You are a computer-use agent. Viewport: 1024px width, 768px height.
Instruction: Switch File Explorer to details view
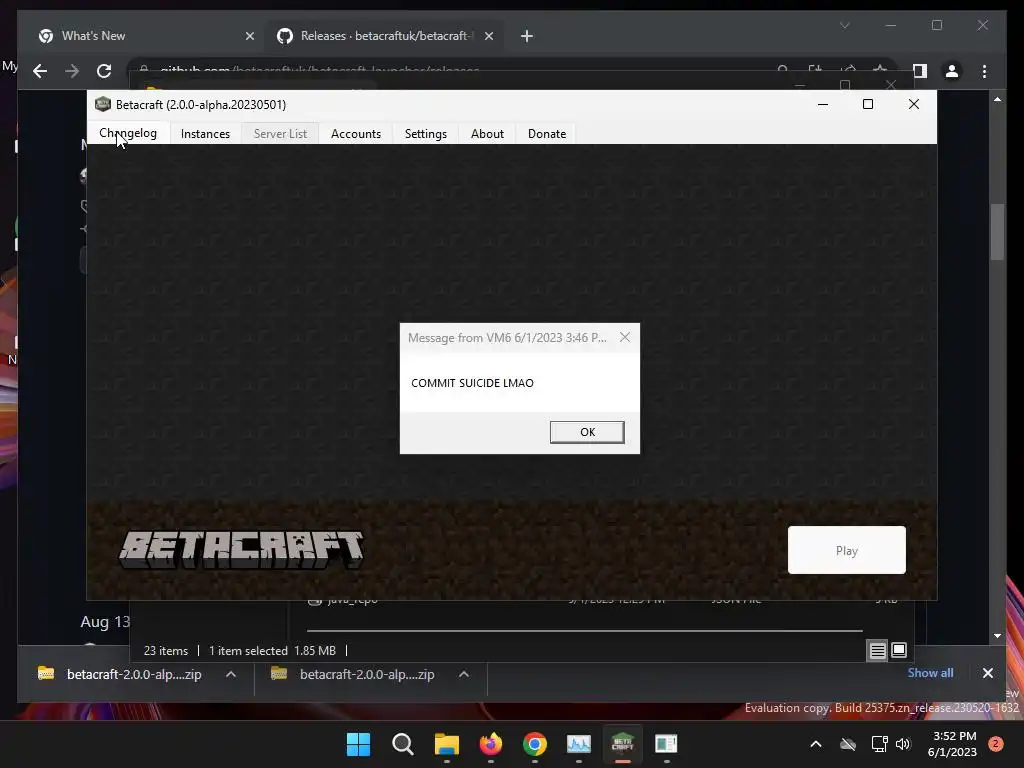point(877,650)
